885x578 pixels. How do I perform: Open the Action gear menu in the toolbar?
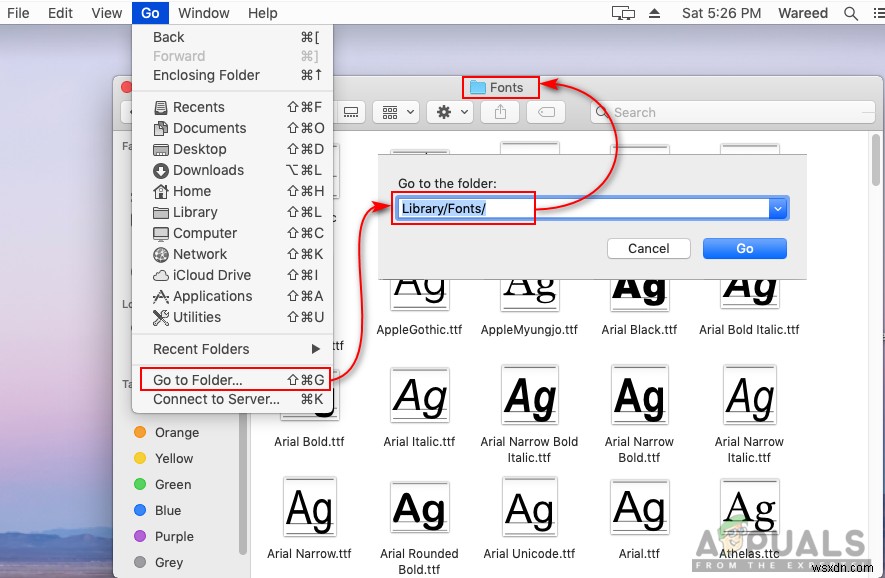tap(450, 112)
